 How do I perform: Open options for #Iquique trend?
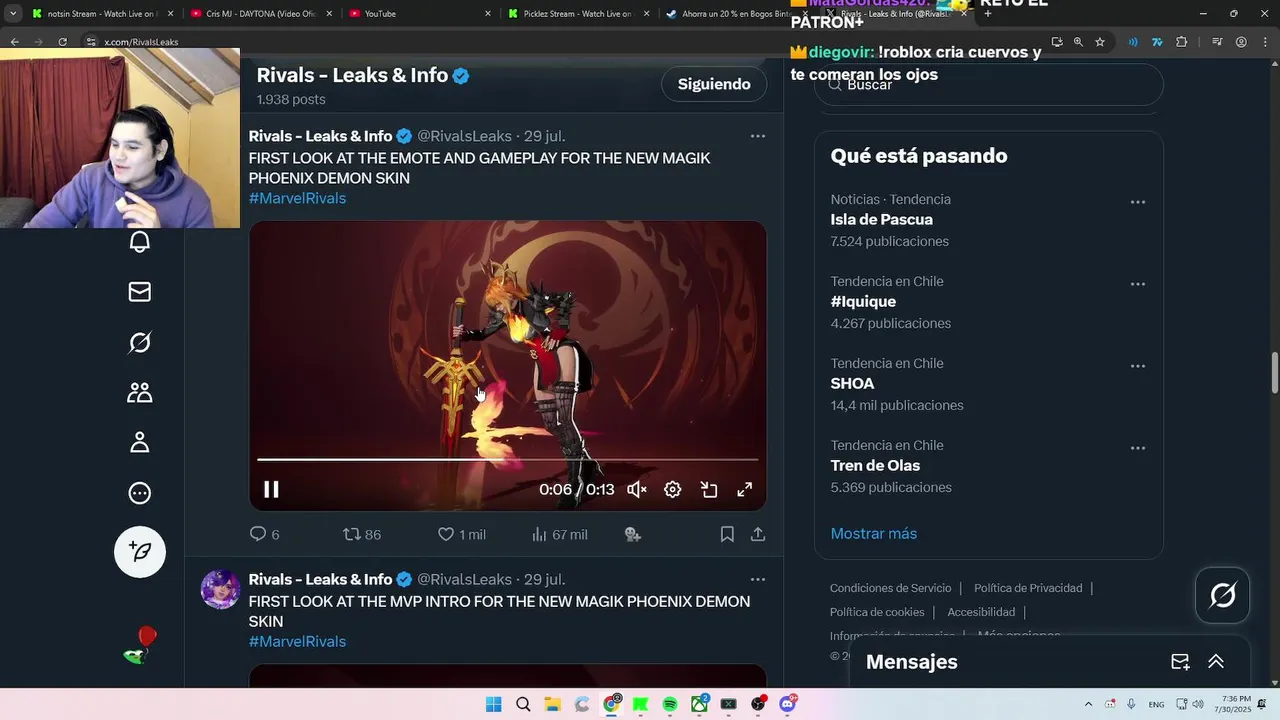(x=1138, y=284)
